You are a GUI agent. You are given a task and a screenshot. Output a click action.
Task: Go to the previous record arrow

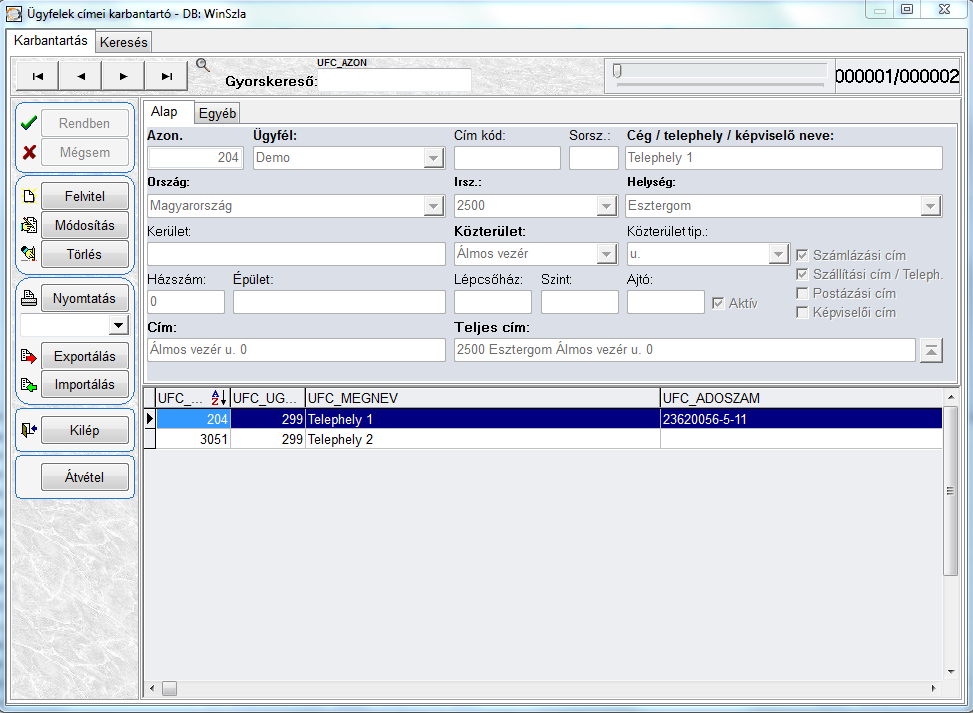point(81,76)
